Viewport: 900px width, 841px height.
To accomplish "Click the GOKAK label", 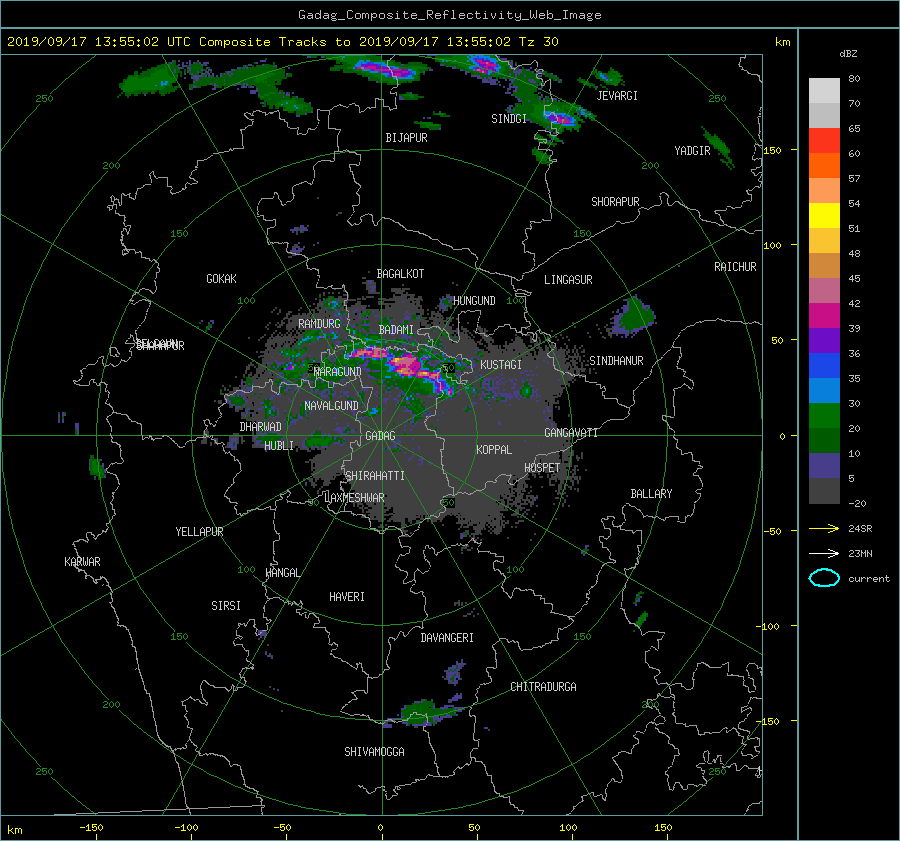I will click(x=221, y=278).
